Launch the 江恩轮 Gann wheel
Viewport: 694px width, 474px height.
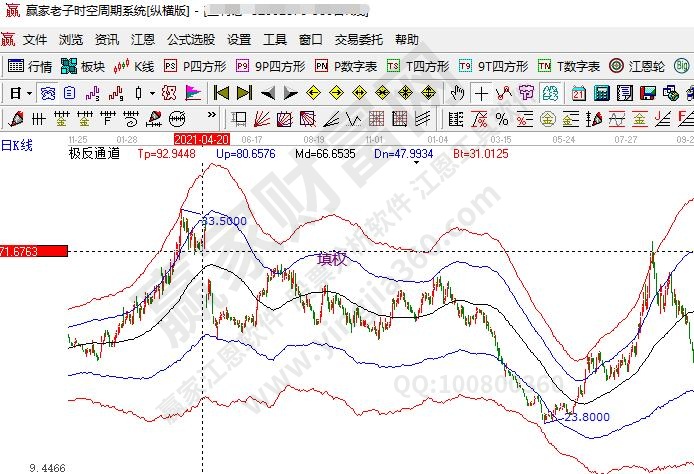click(638, 66)
